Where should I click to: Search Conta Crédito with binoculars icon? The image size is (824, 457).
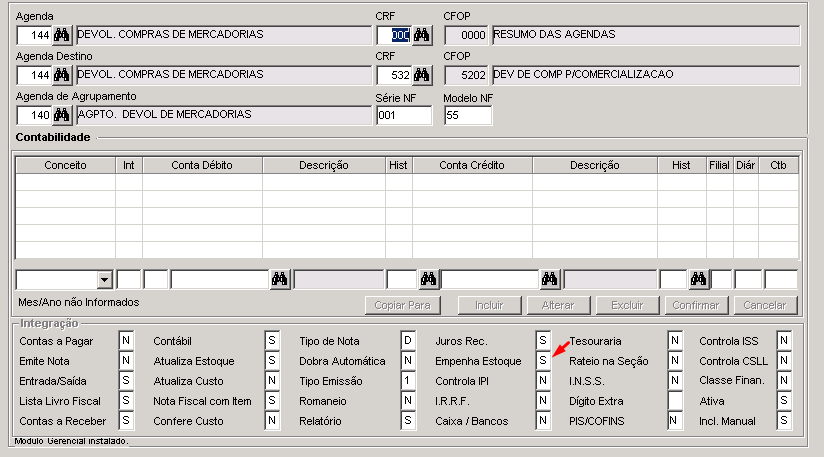tap(549, 279)
